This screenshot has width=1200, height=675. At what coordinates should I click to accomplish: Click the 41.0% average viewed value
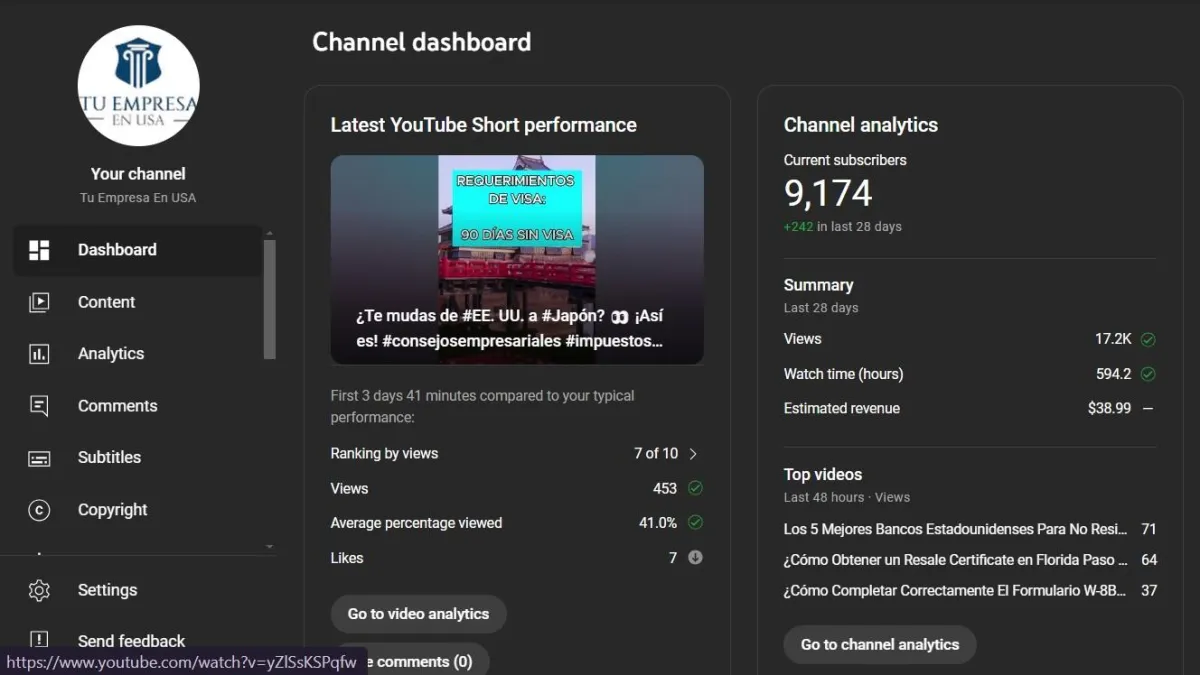(658, 523)
